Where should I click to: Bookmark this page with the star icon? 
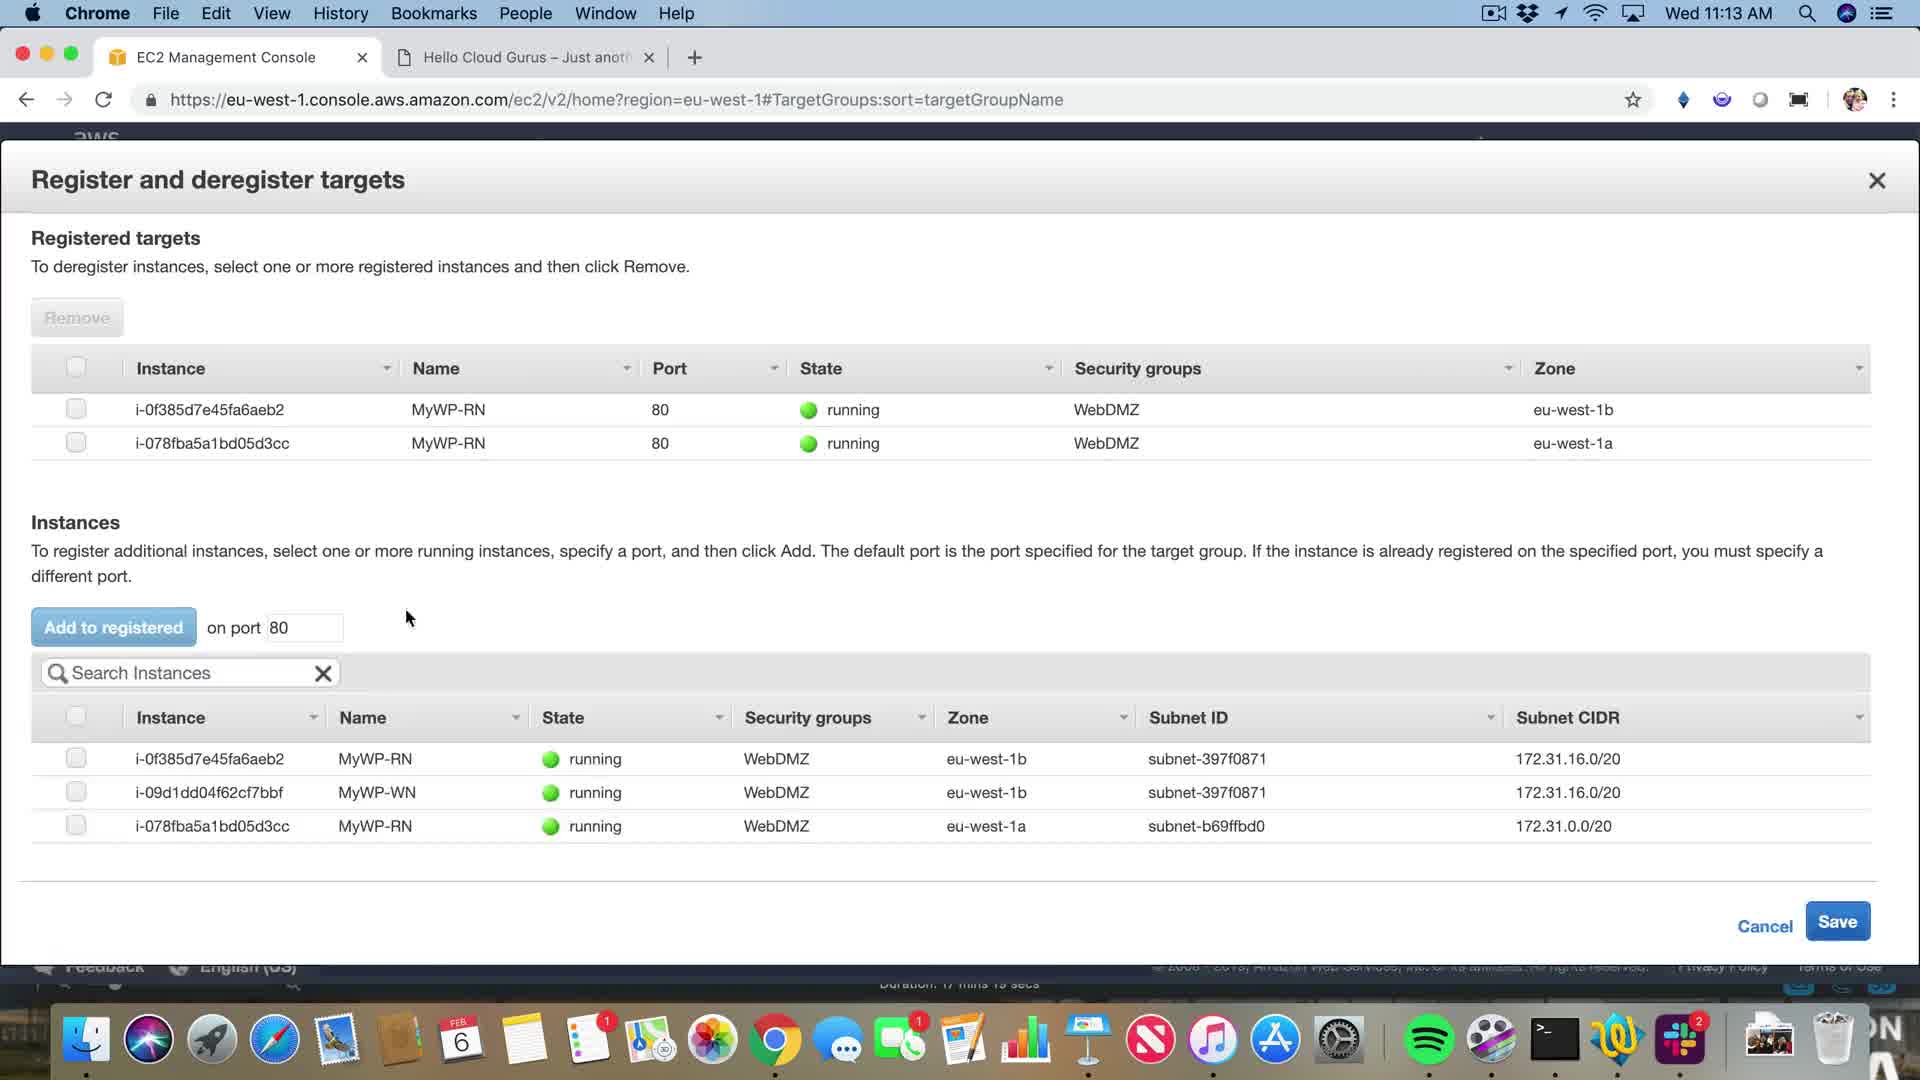1633,100
